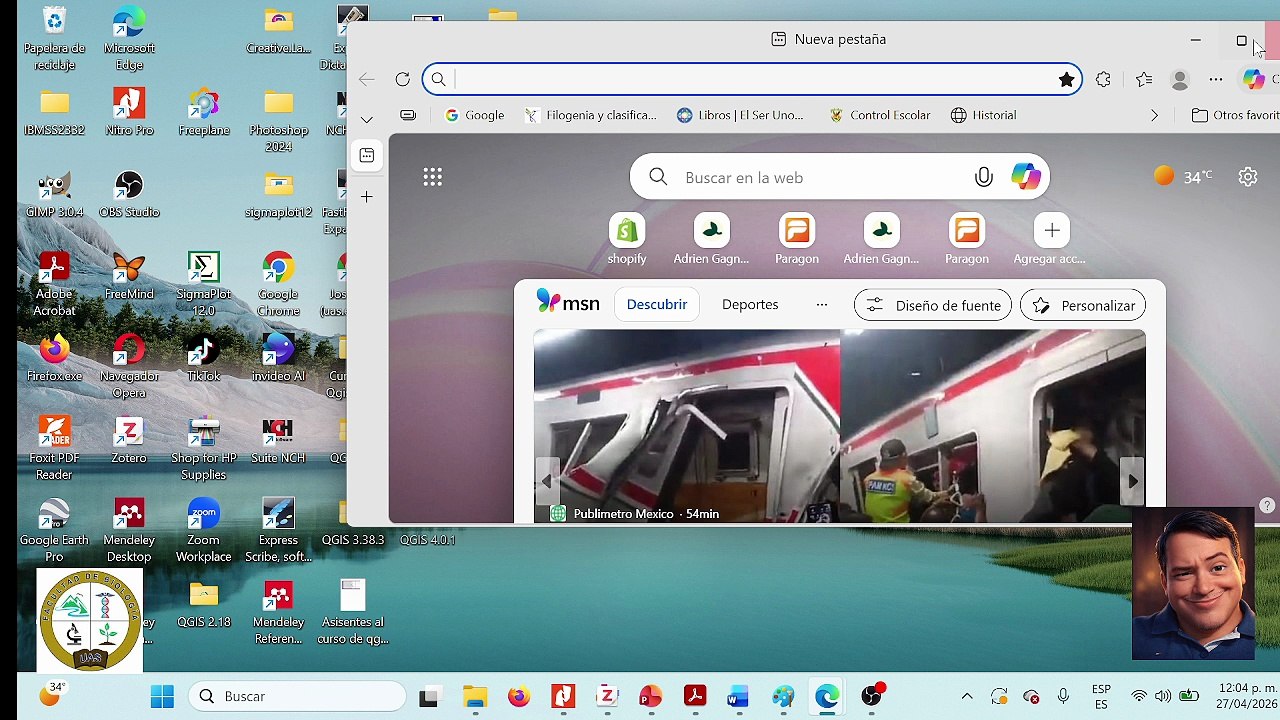The image size is (1280, 720).
Task: Open the Nueva pestaña tab title
Action: point(829,39)
